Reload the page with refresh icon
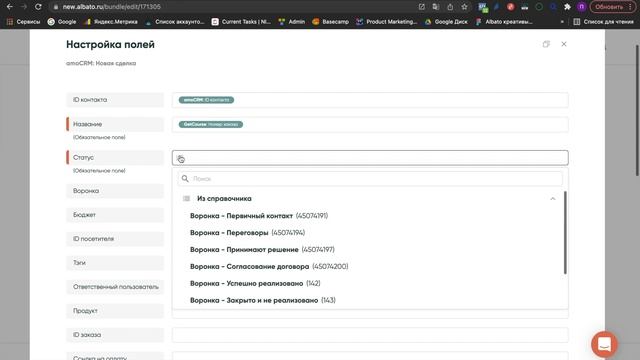The height and width of the screenshot is (360, 640). [38, 7]
